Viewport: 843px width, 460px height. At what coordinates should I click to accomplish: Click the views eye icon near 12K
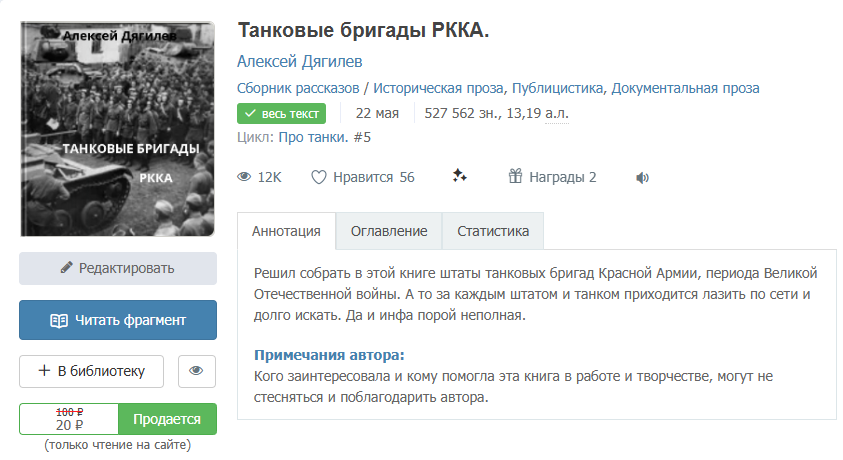click(x=243, y=177)
